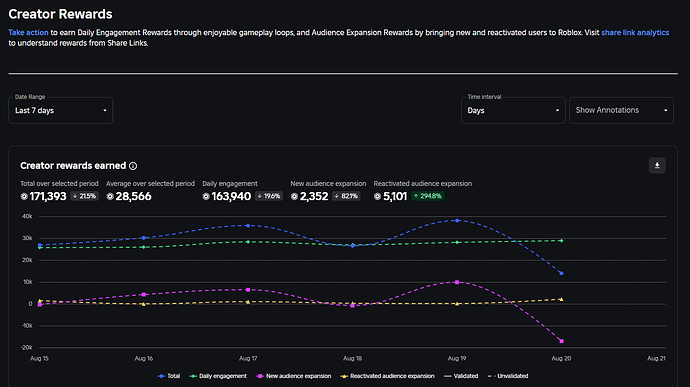Open the Date Range Last 7 days dropdown

pos(61,111)
